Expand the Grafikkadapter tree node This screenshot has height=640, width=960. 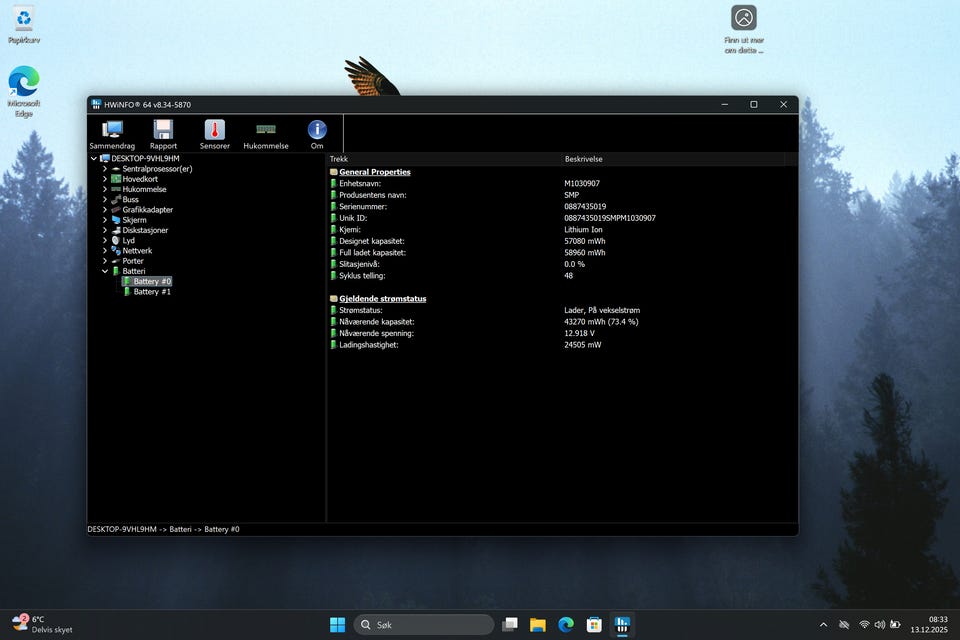(x=104, y=210)
